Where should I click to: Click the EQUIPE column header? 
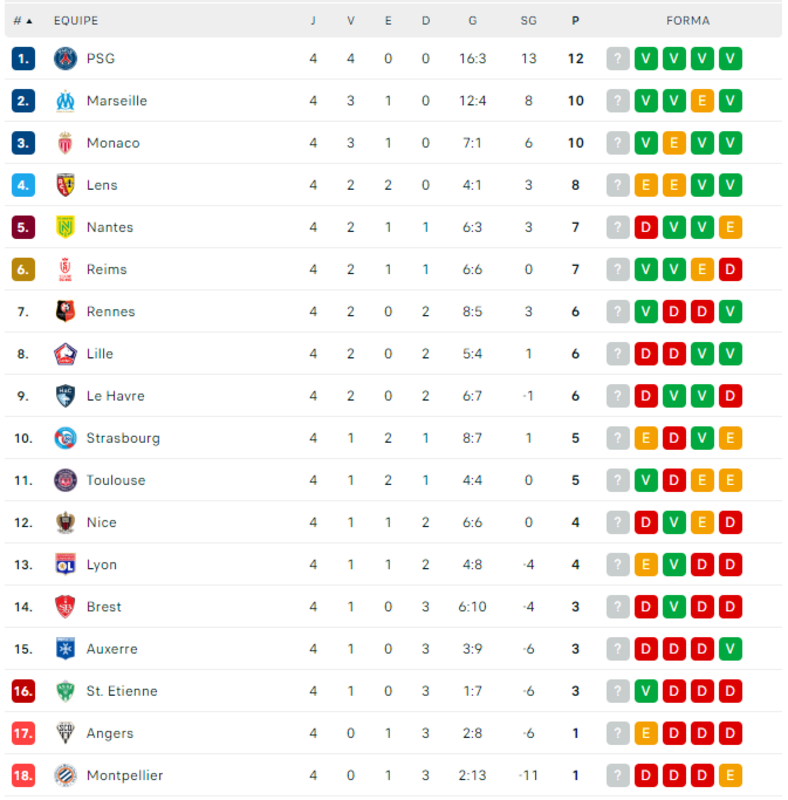tap(76, 21)
